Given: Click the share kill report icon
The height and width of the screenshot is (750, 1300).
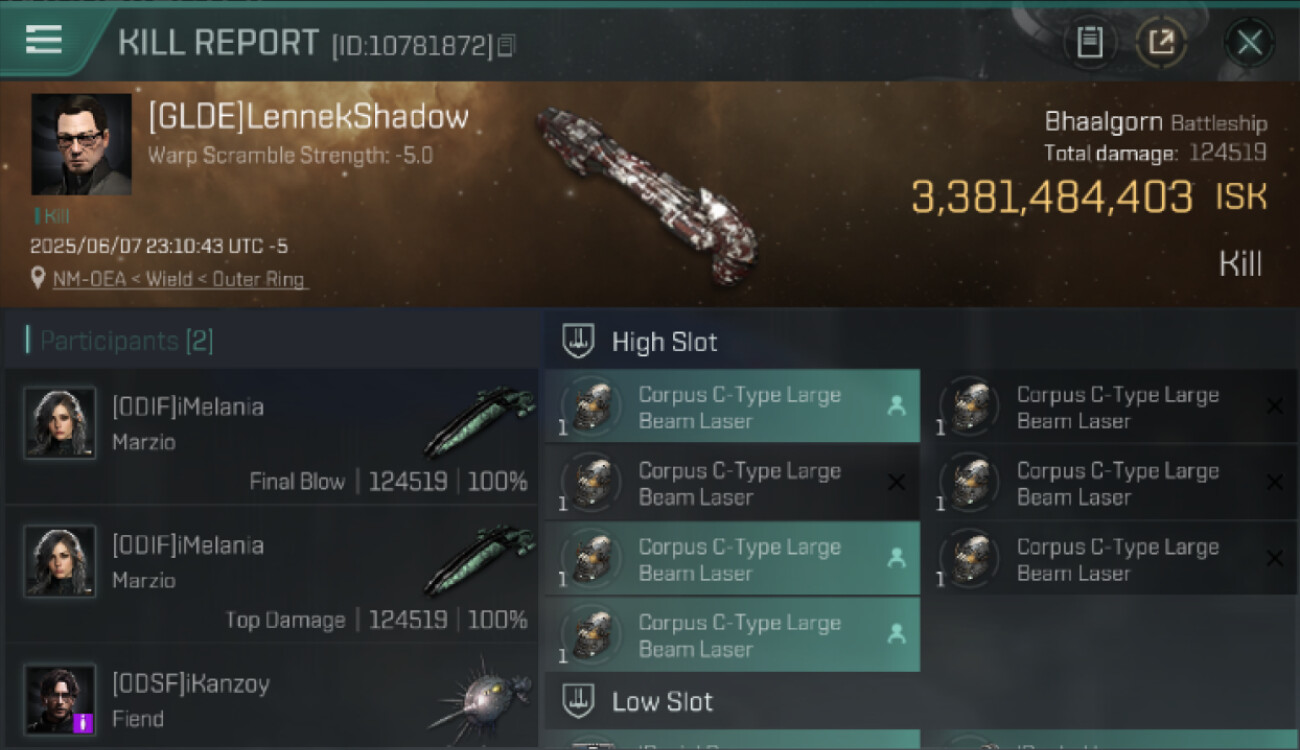Looking at the screenshot, I should point(1161,42).
